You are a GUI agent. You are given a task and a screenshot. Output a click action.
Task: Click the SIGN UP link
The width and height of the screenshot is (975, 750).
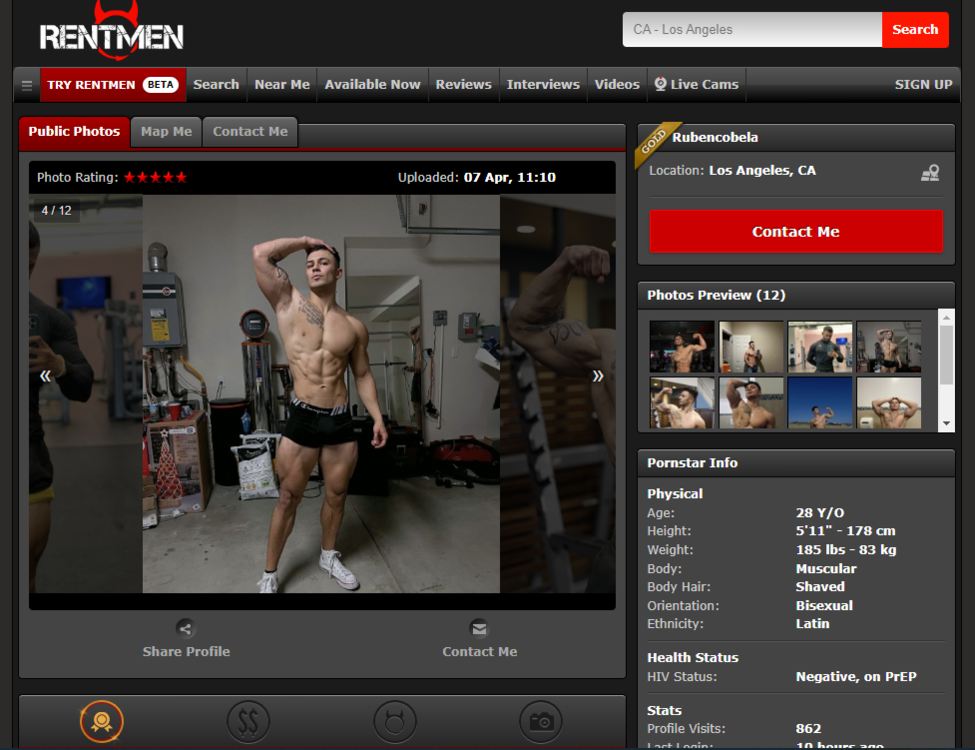923,85
